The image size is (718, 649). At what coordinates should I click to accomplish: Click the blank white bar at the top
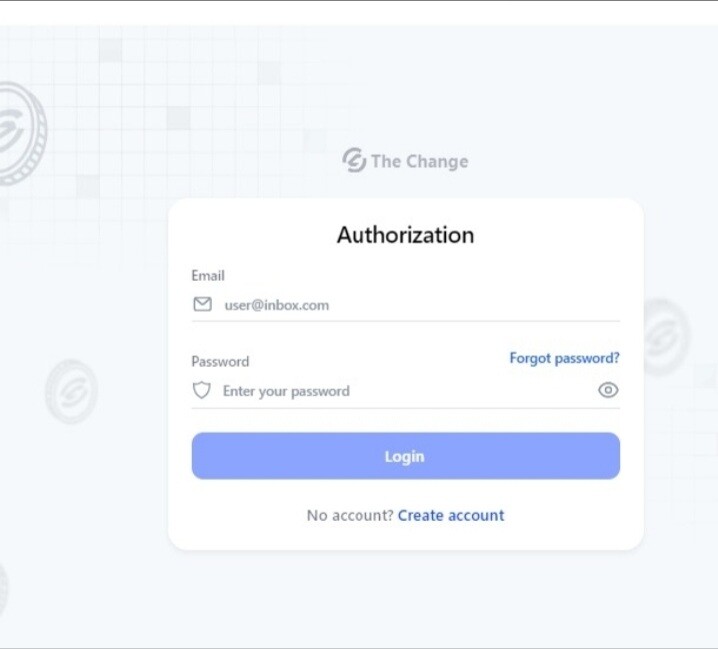[359, 13]
